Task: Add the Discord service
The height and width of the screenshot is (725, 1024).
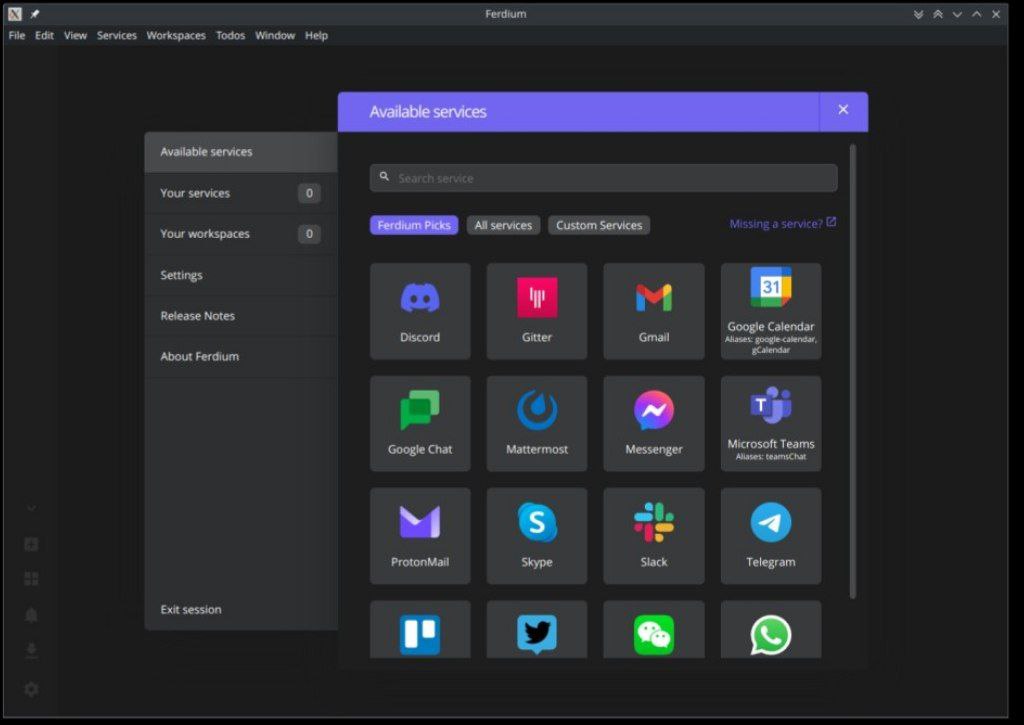Action: coord(420,311)
